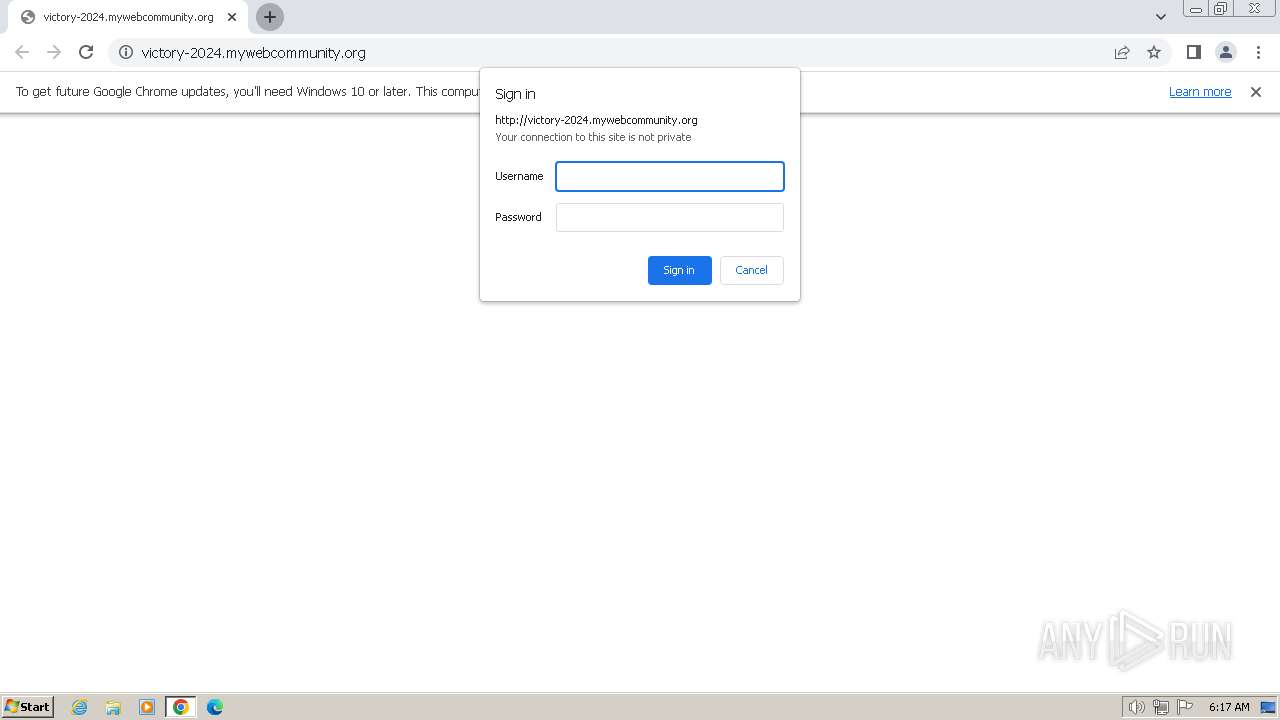Image resolution: width=1280 pixels, height=720 pixels.
Task: Launch Internet Explorer from taskbar
Action: tap(80, 707)
